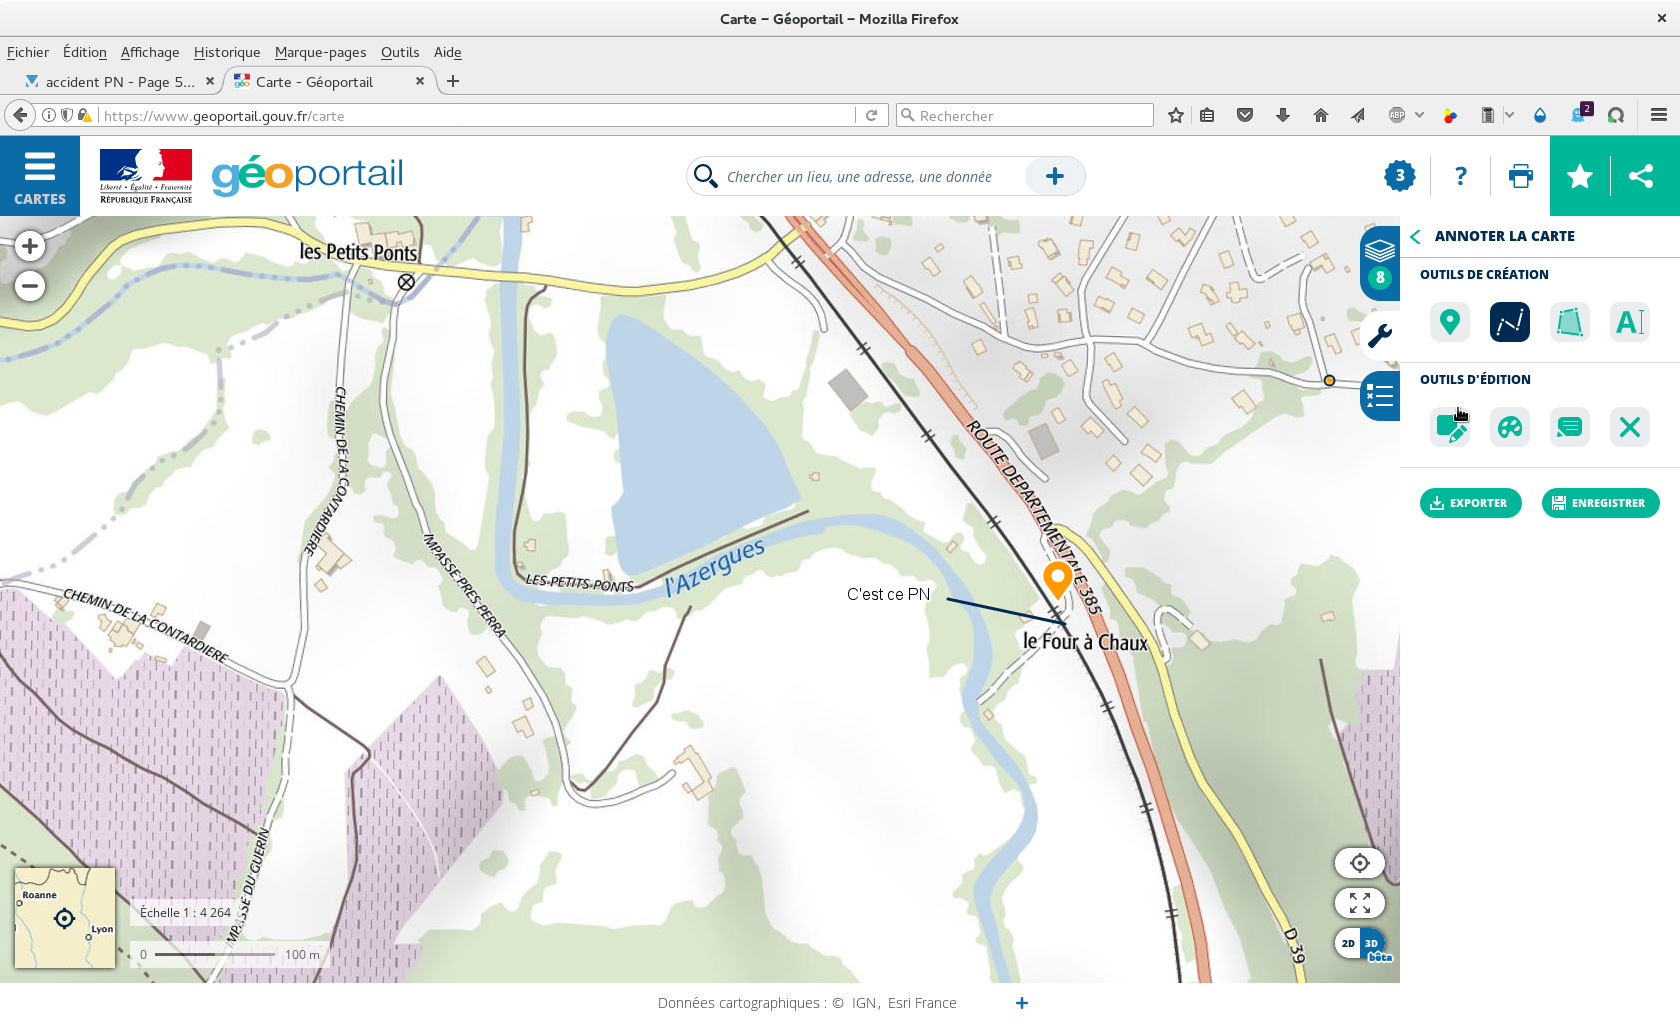Select the draw polygon tool

coord(1569,322)
